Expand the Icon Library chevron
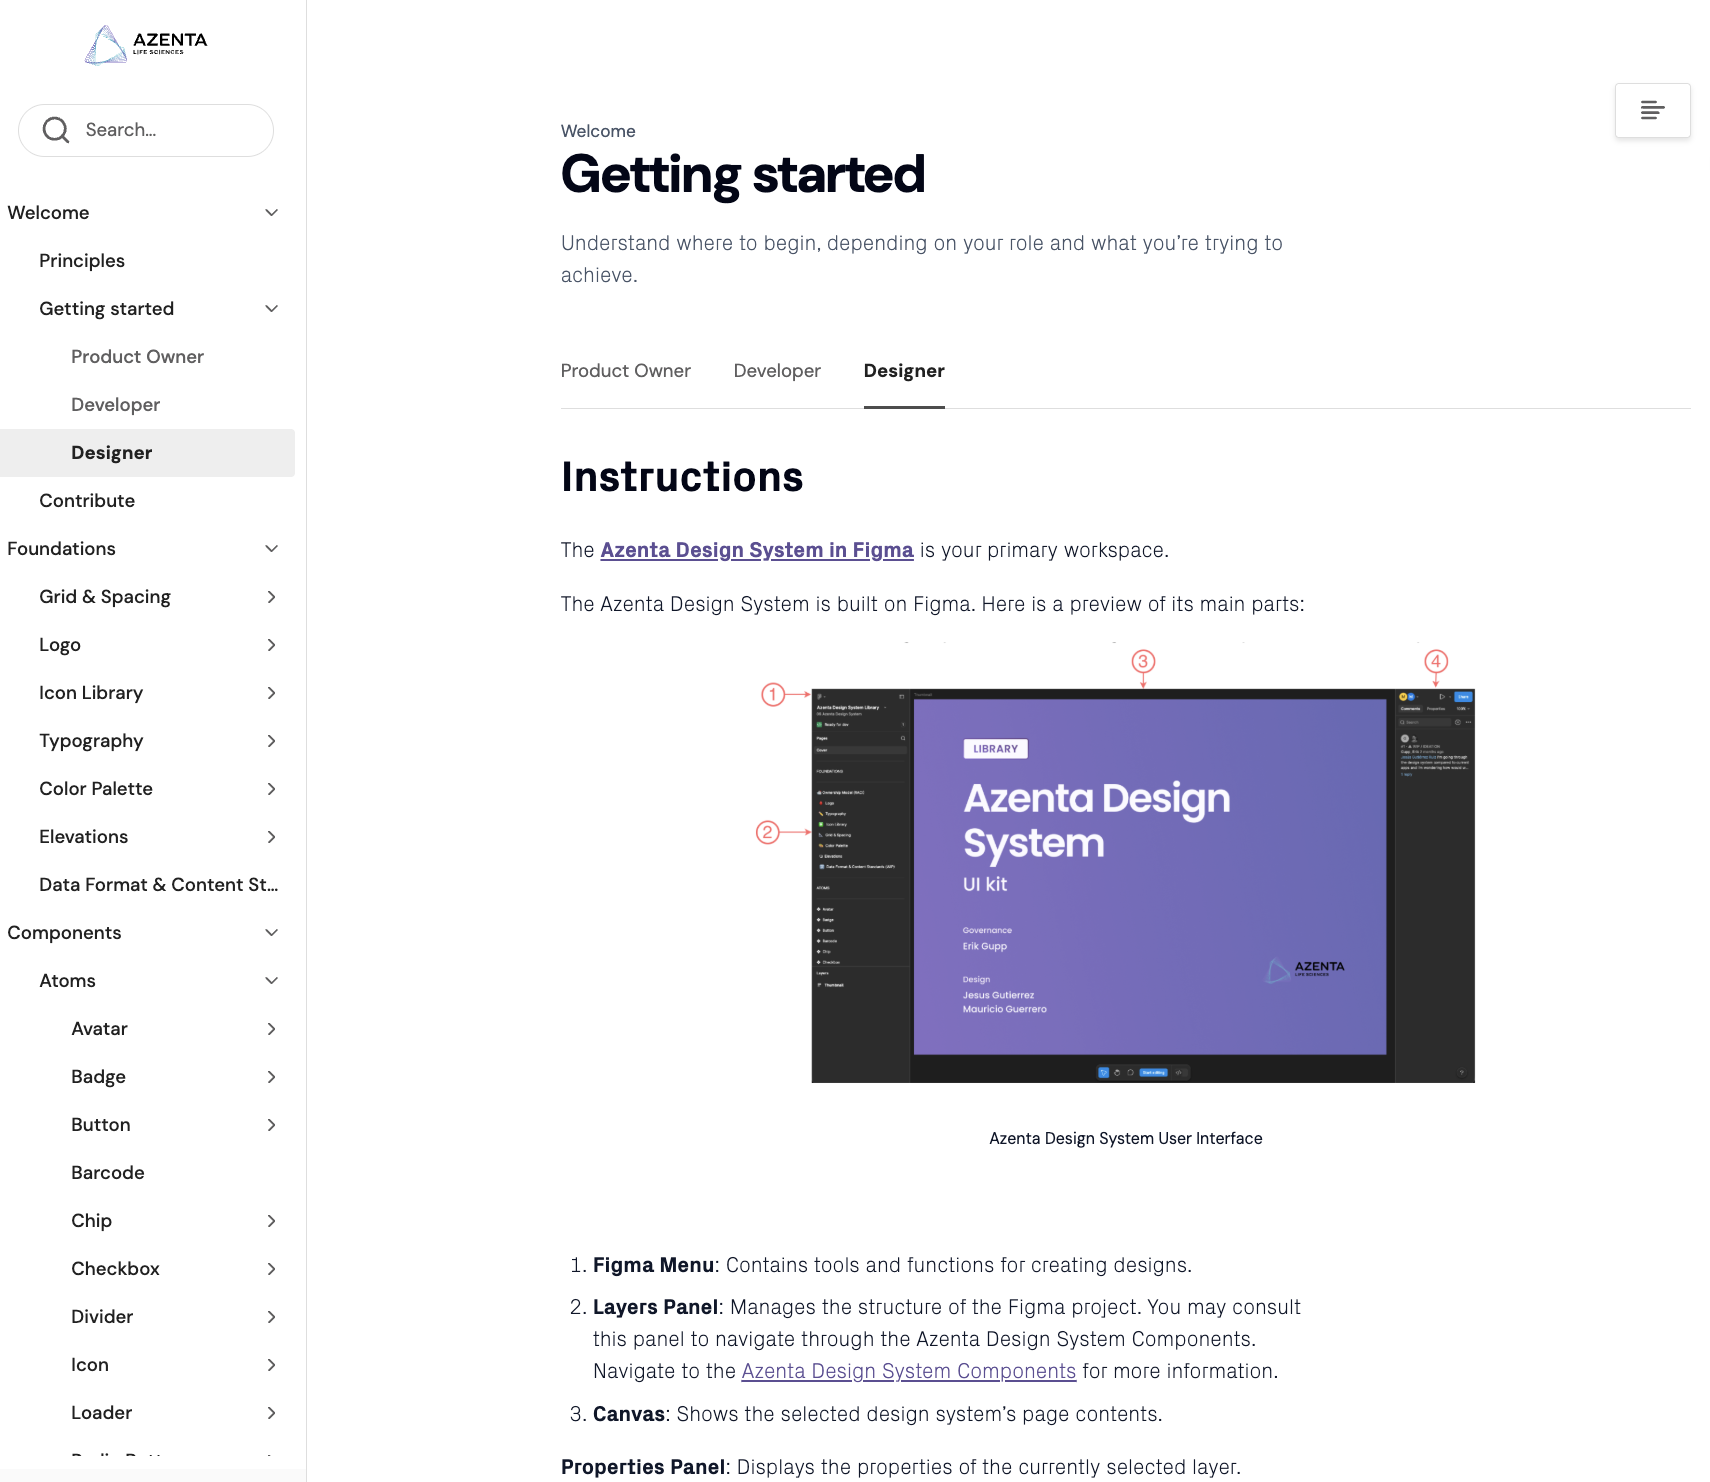1710x1482 pixels. 271,693
